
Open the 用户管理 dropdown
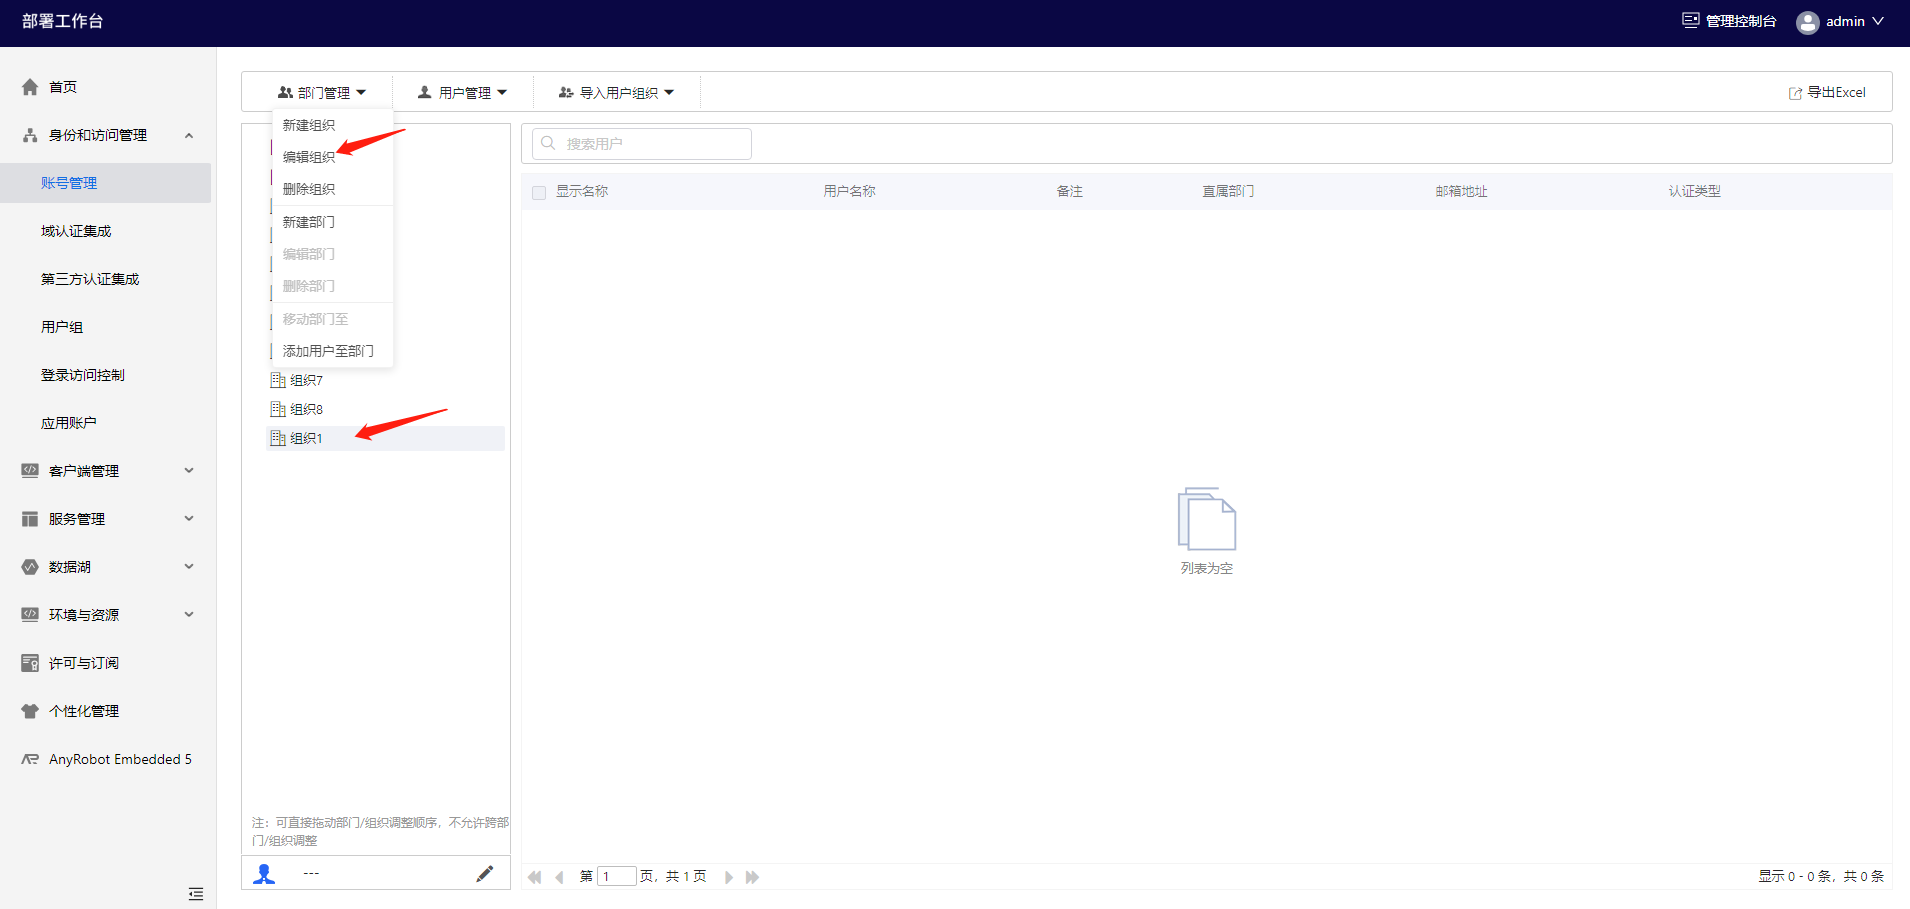[462, 92]
